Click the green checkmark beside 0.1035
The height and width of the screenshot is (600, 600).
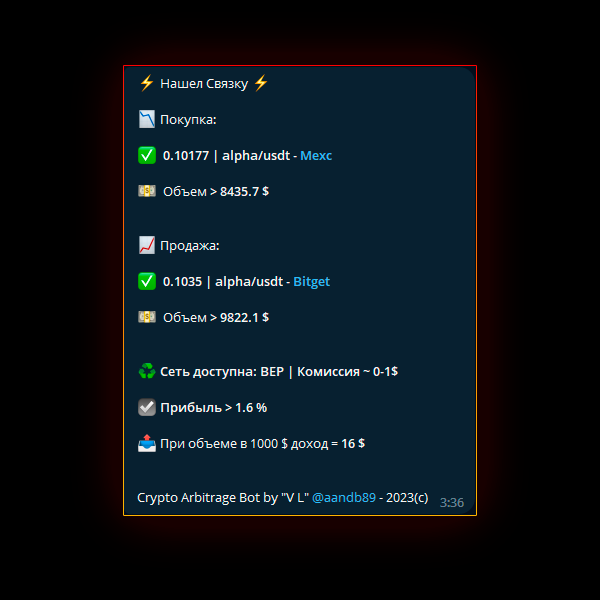(147, 281)
